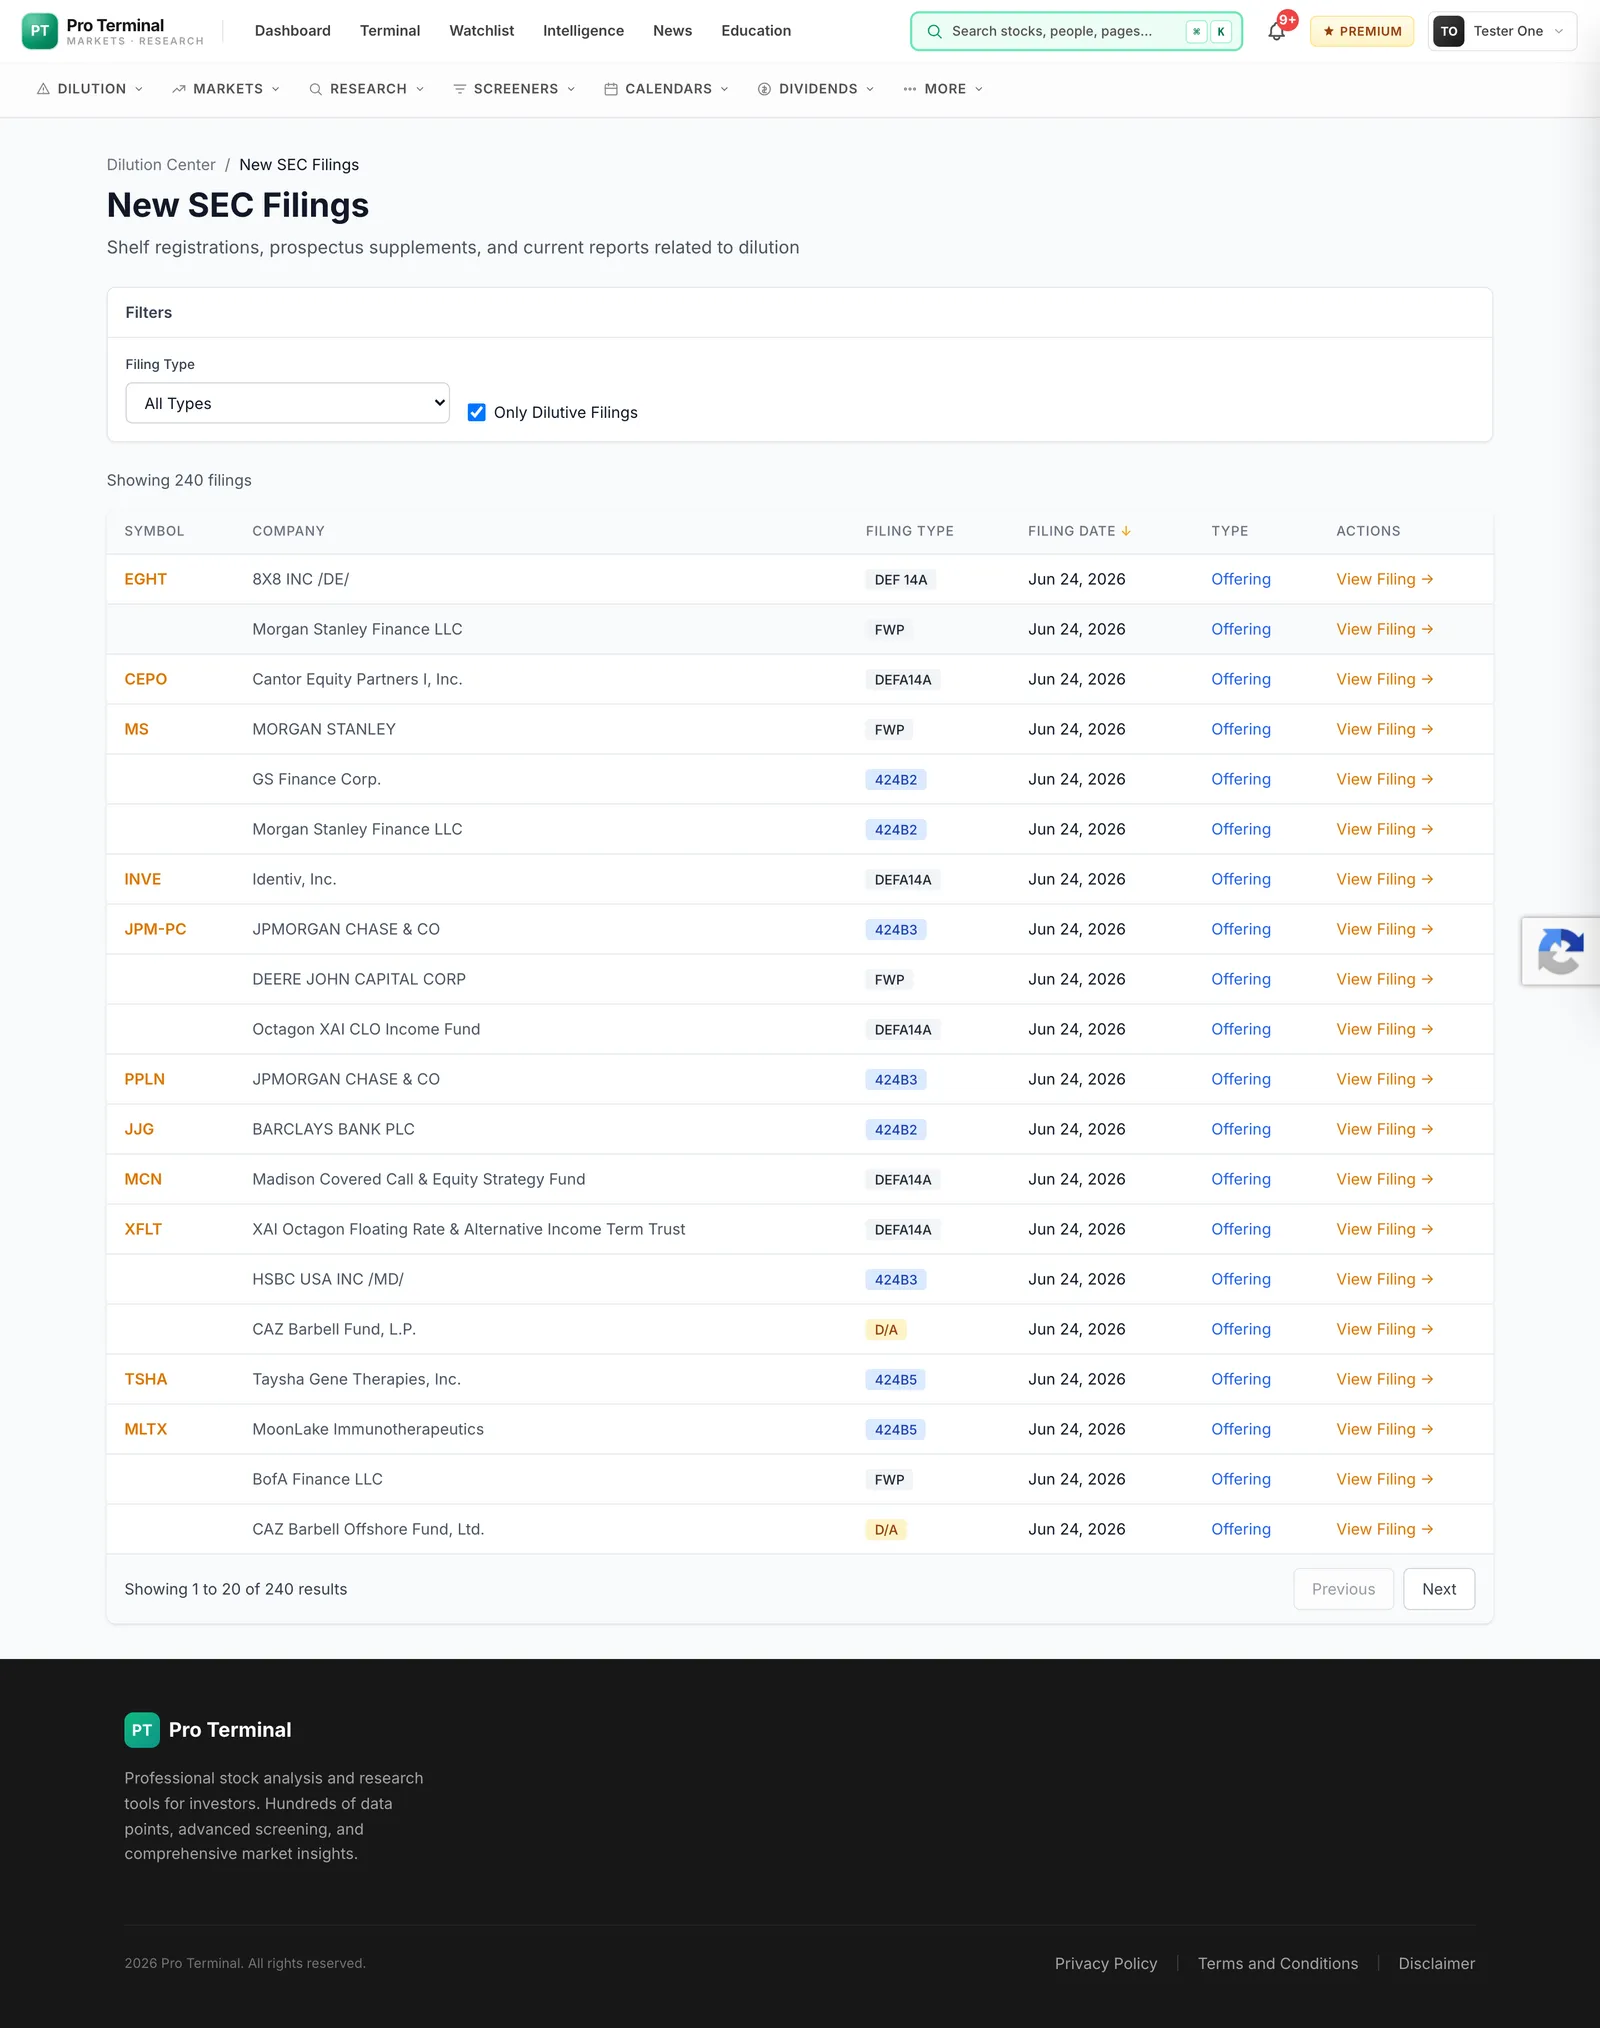Screen dimensions: 1600x2028
Task: Expand the Screeners menu
Action: 514,89
